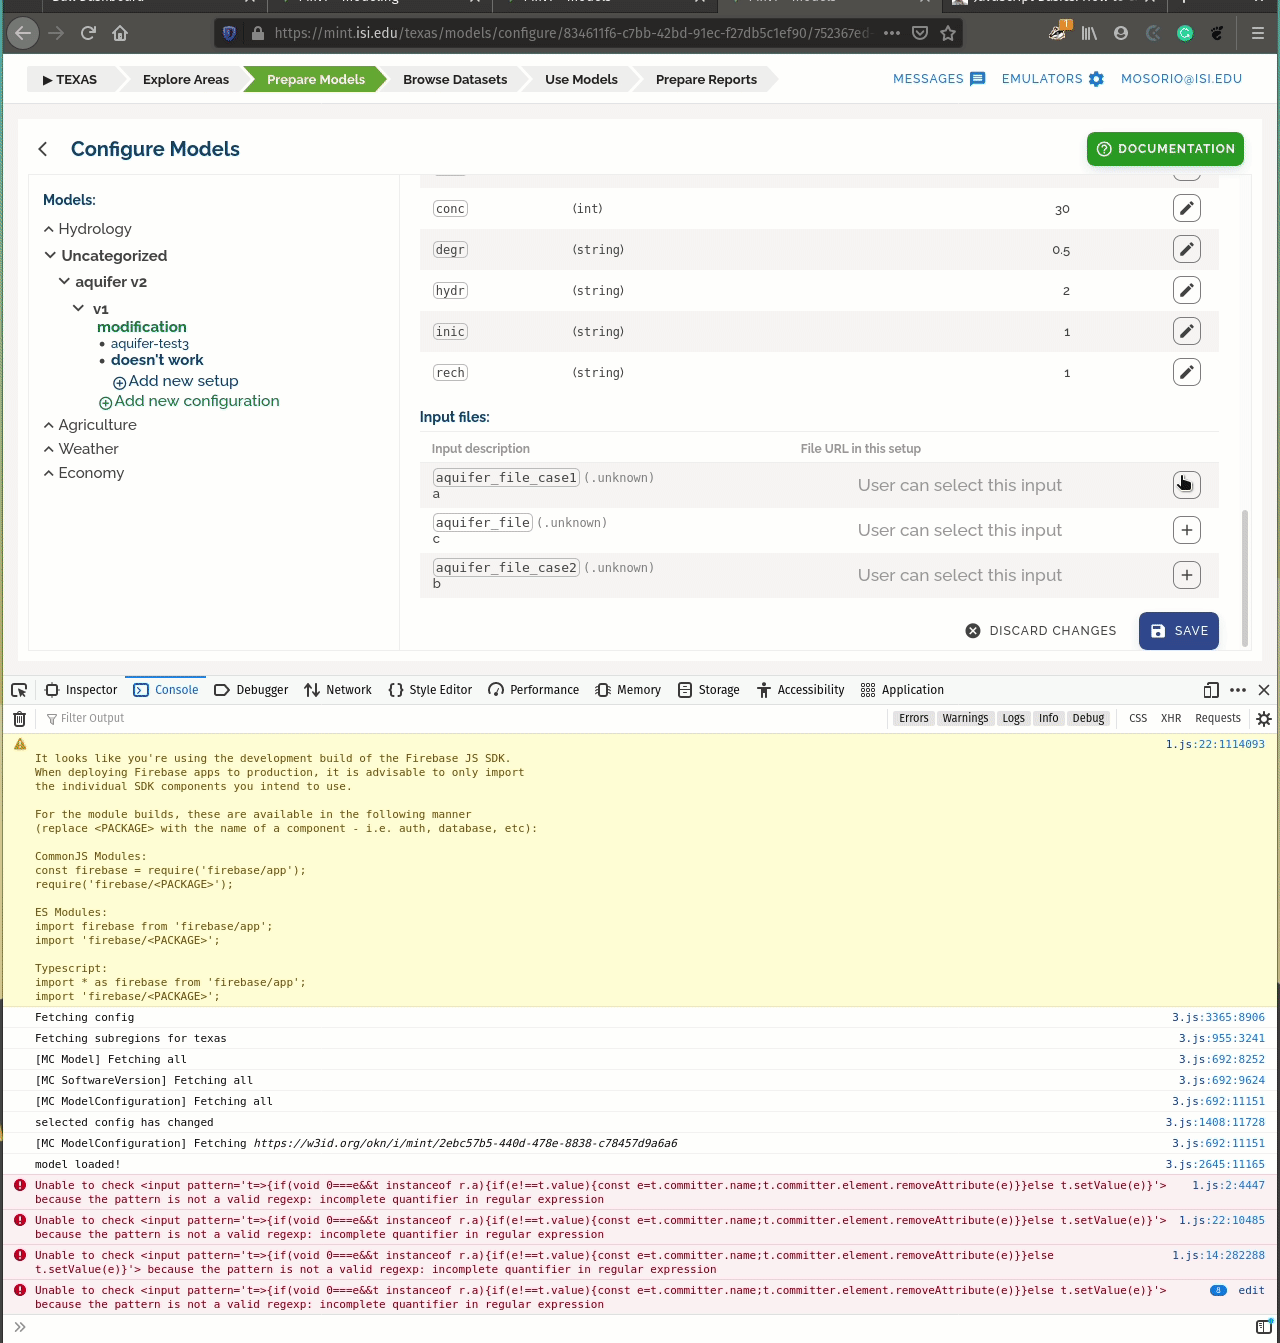The image size is (1280, 1343).
Task: Open Browse Datasets in the navigation
Action: pyautogui.click(x=455, y=79)
